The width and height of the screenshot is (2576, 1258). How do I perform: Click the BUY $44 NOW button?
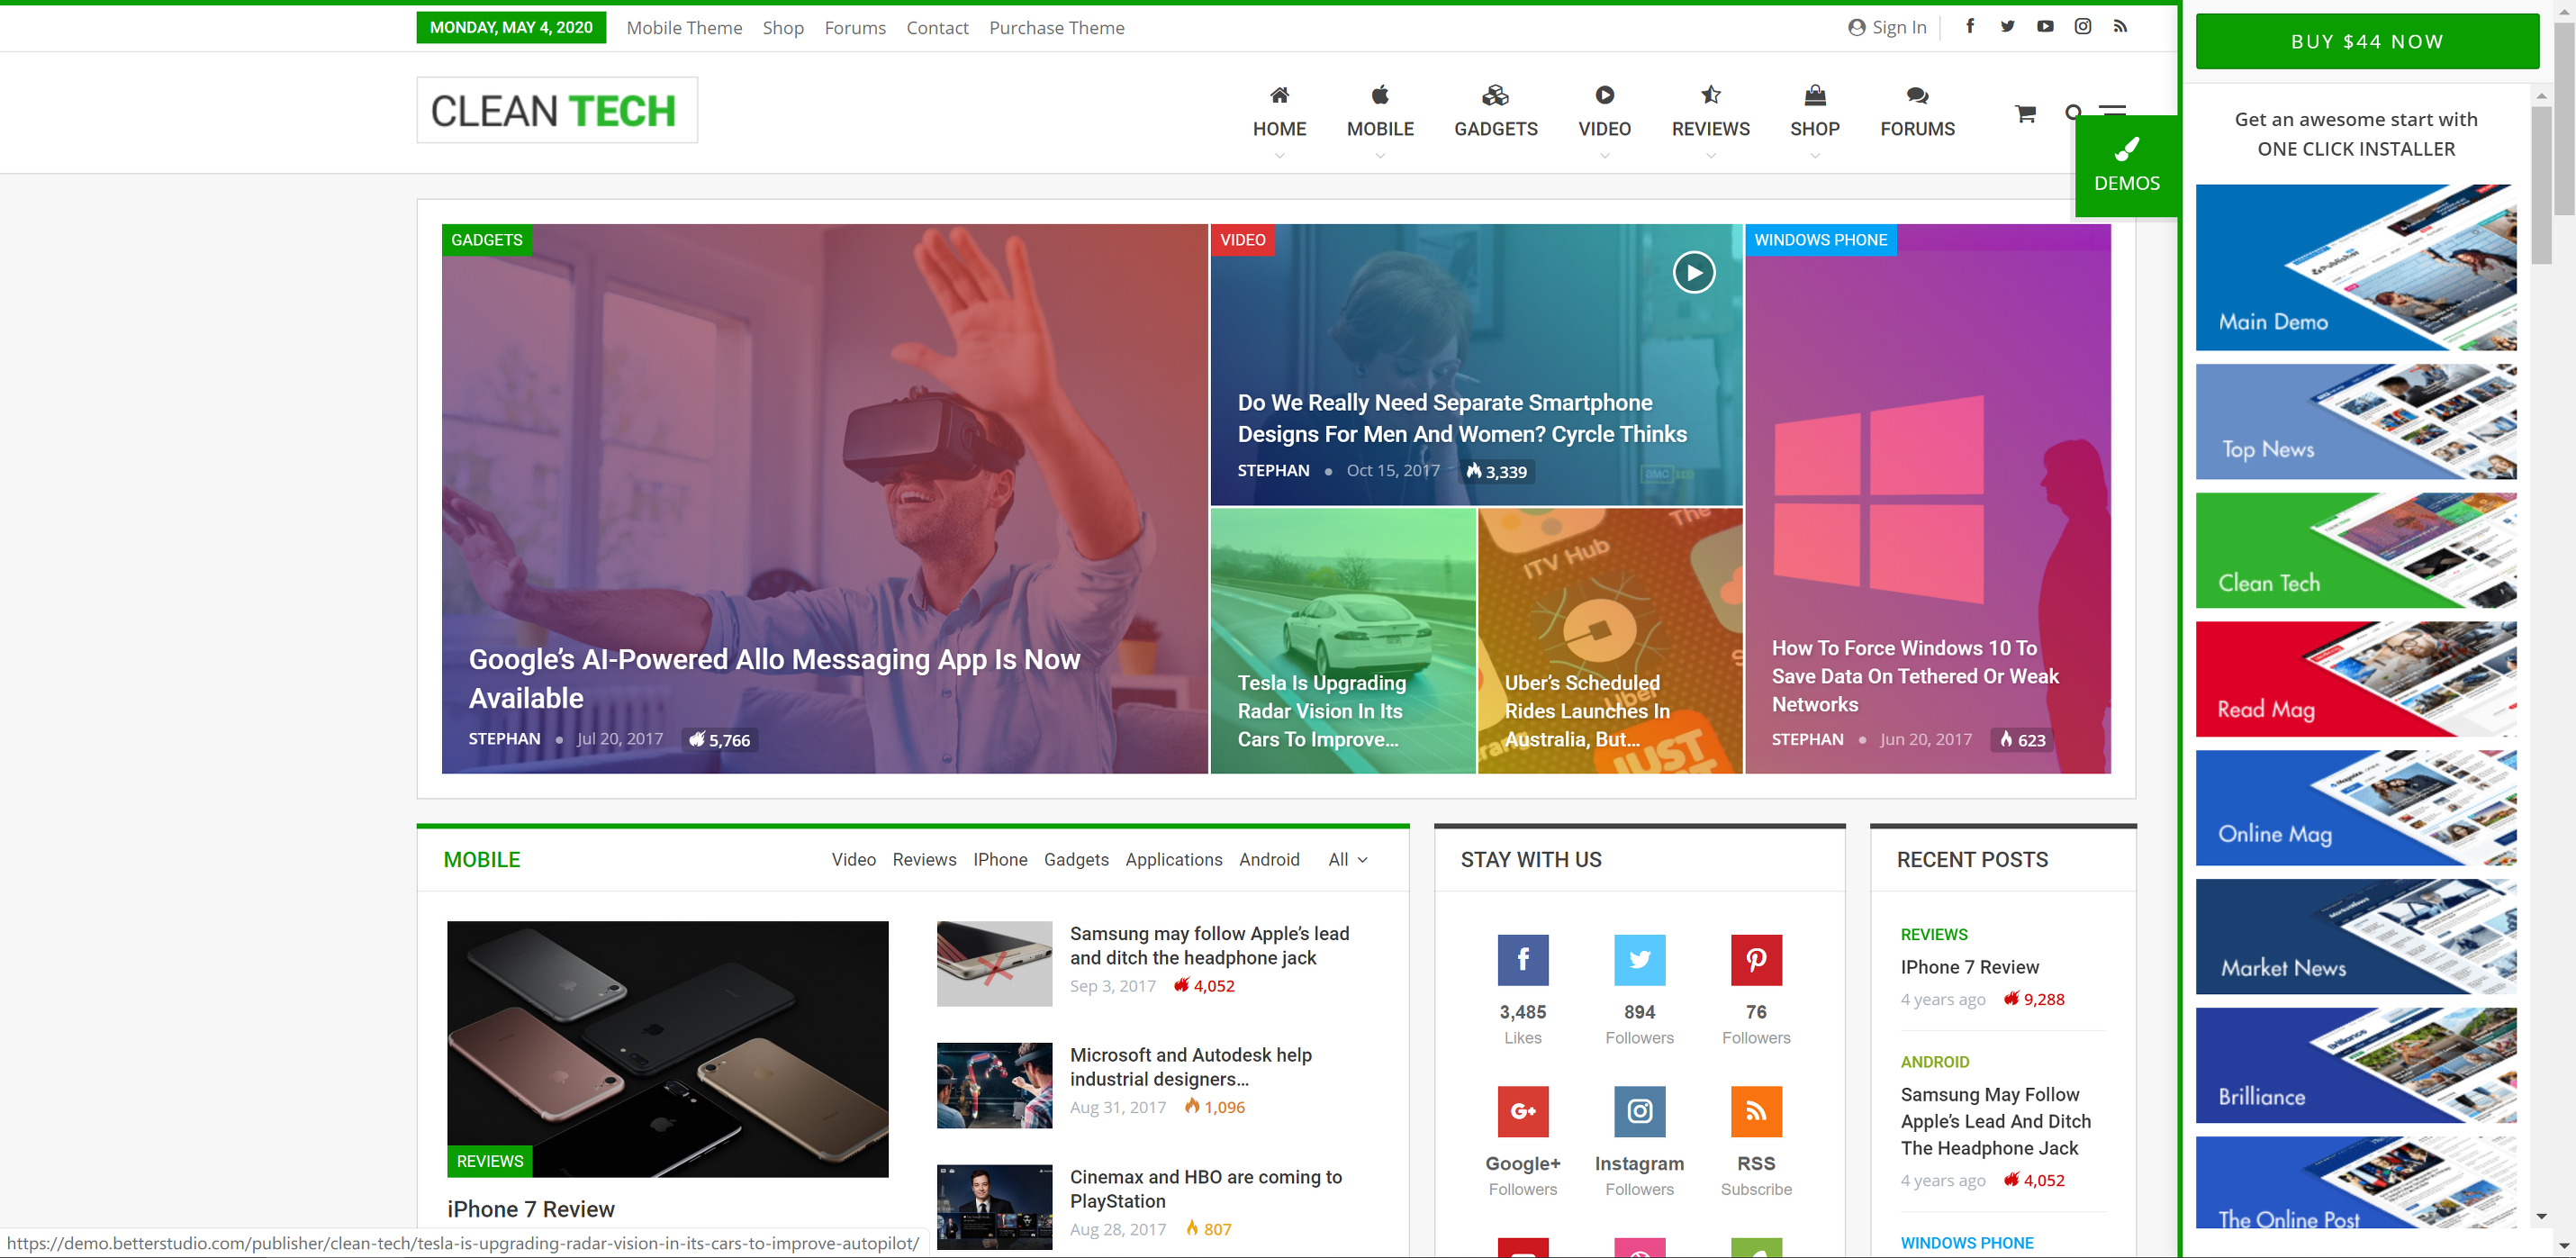pyautogui.click(x=2367, y=41)
